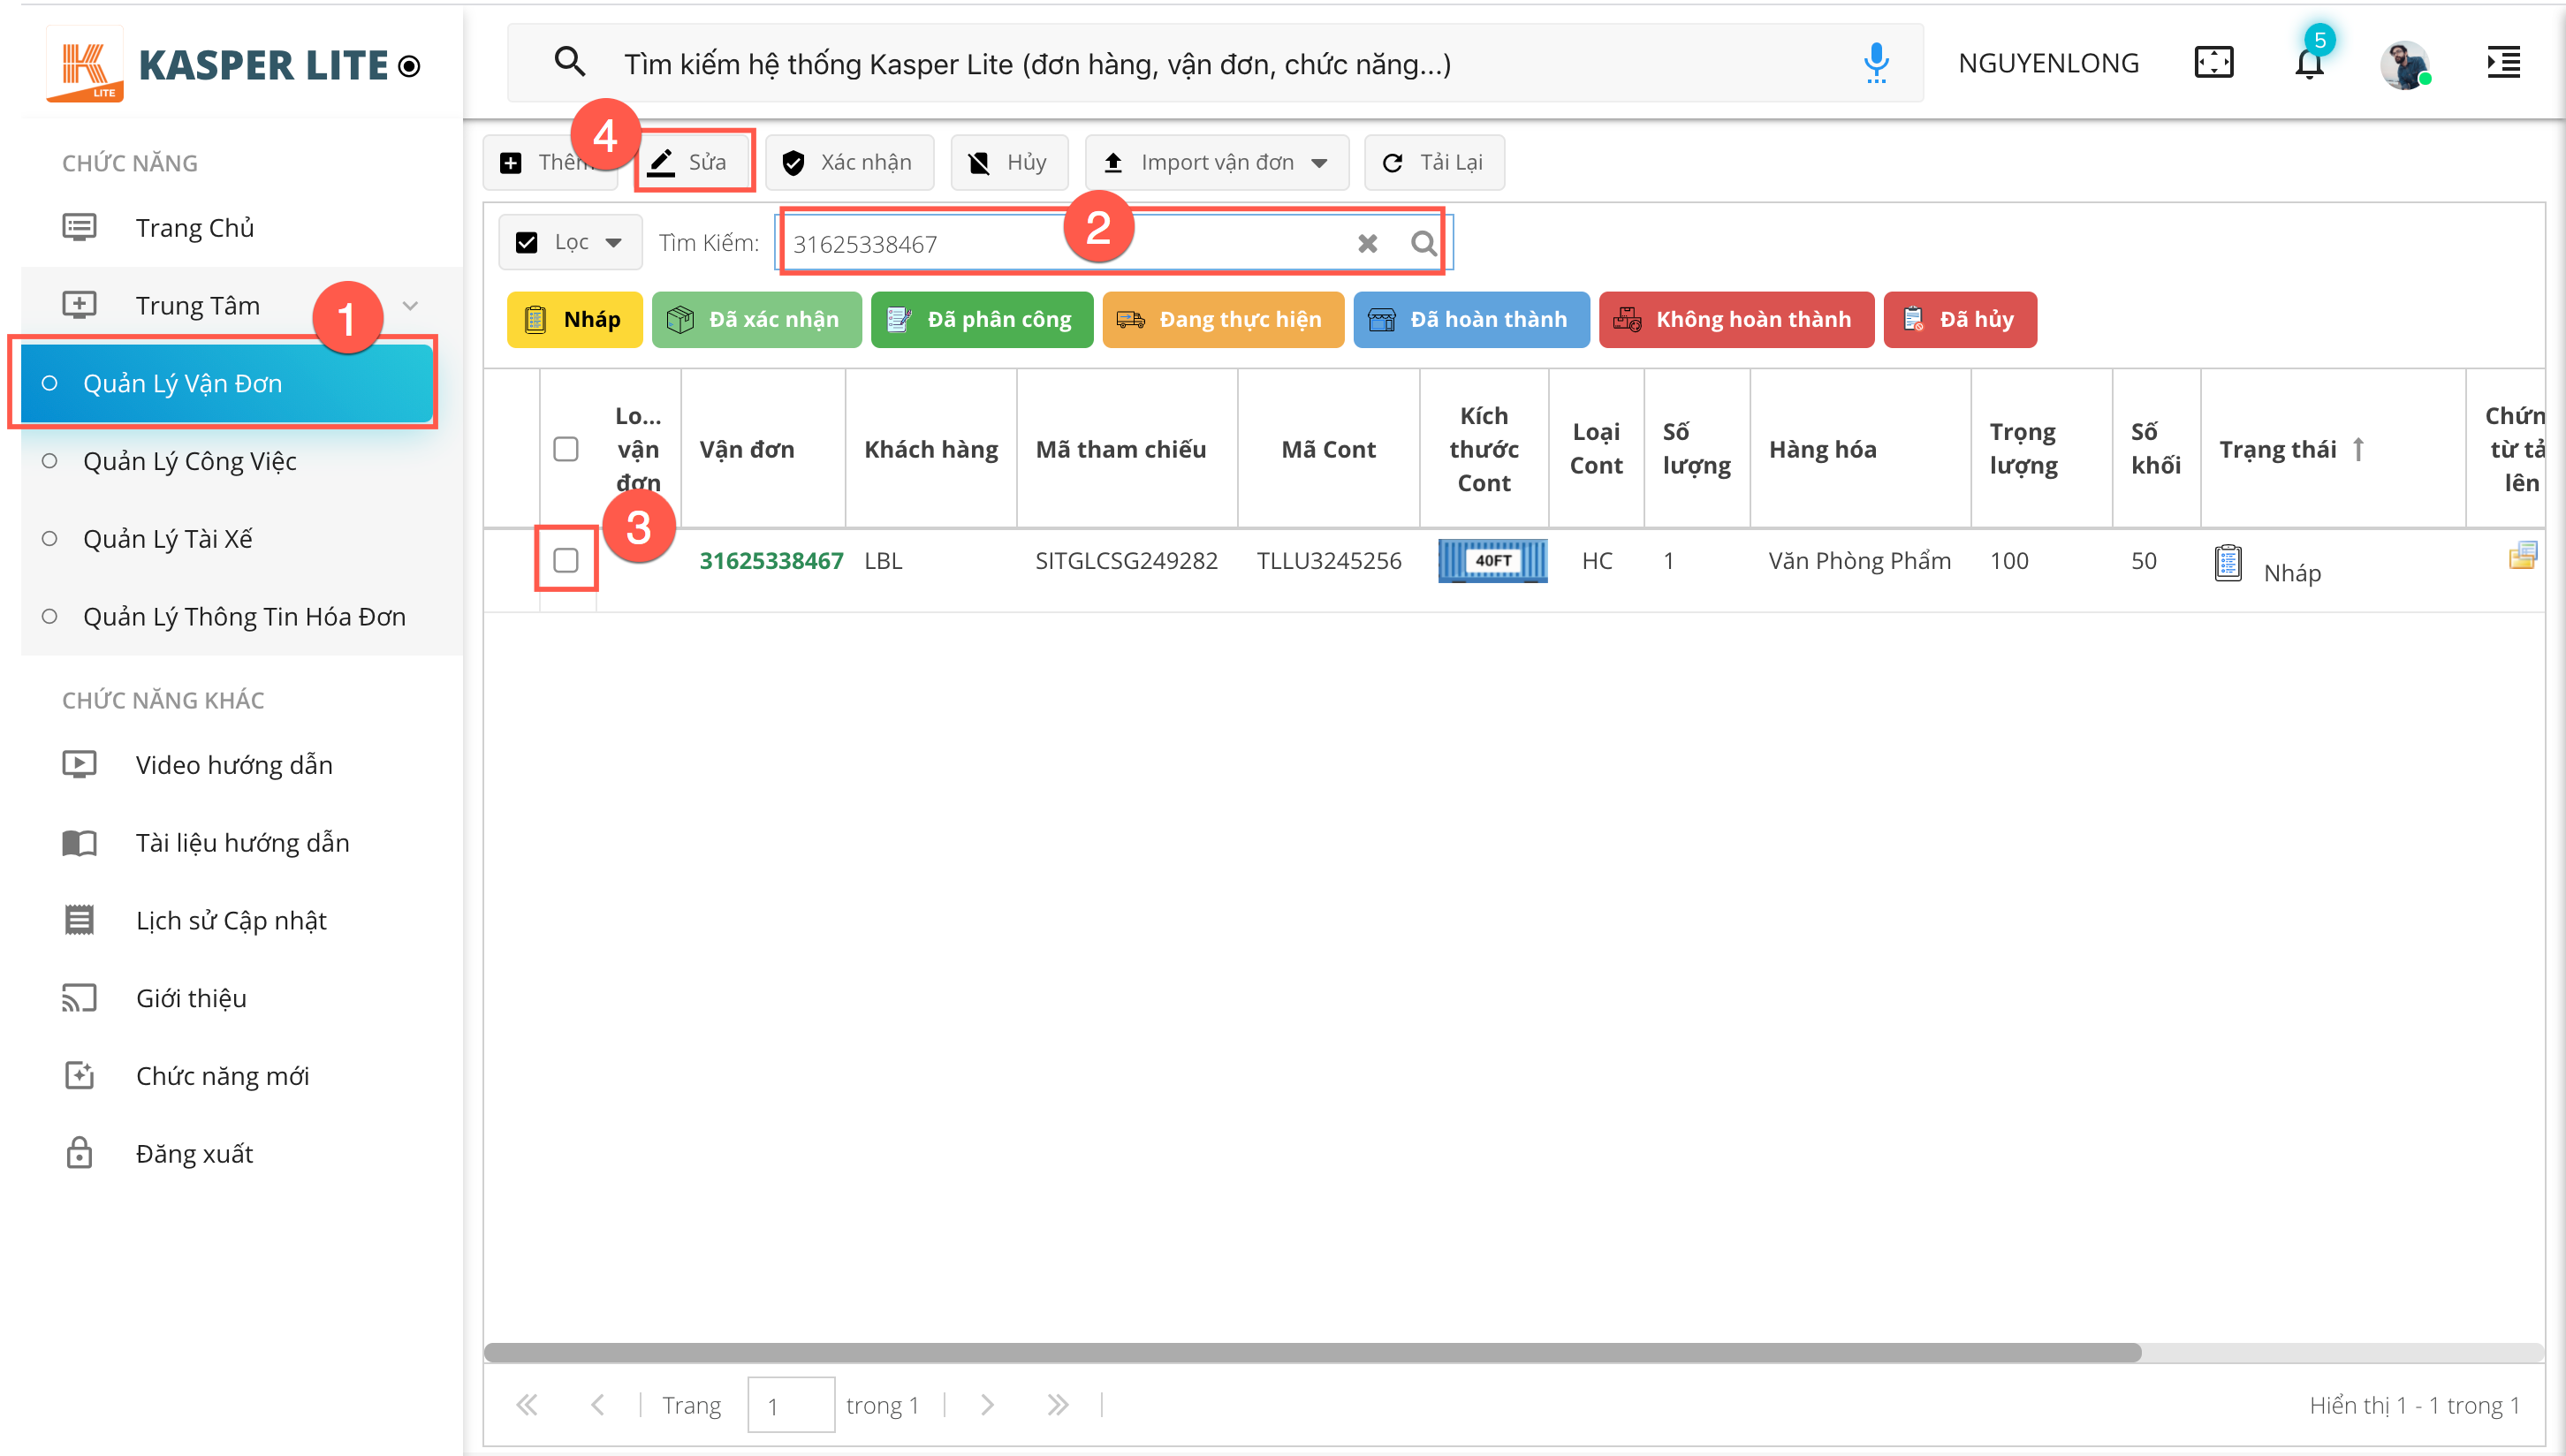
Task: Toggle the select-all header checkbox
Action: coord(566,449)
